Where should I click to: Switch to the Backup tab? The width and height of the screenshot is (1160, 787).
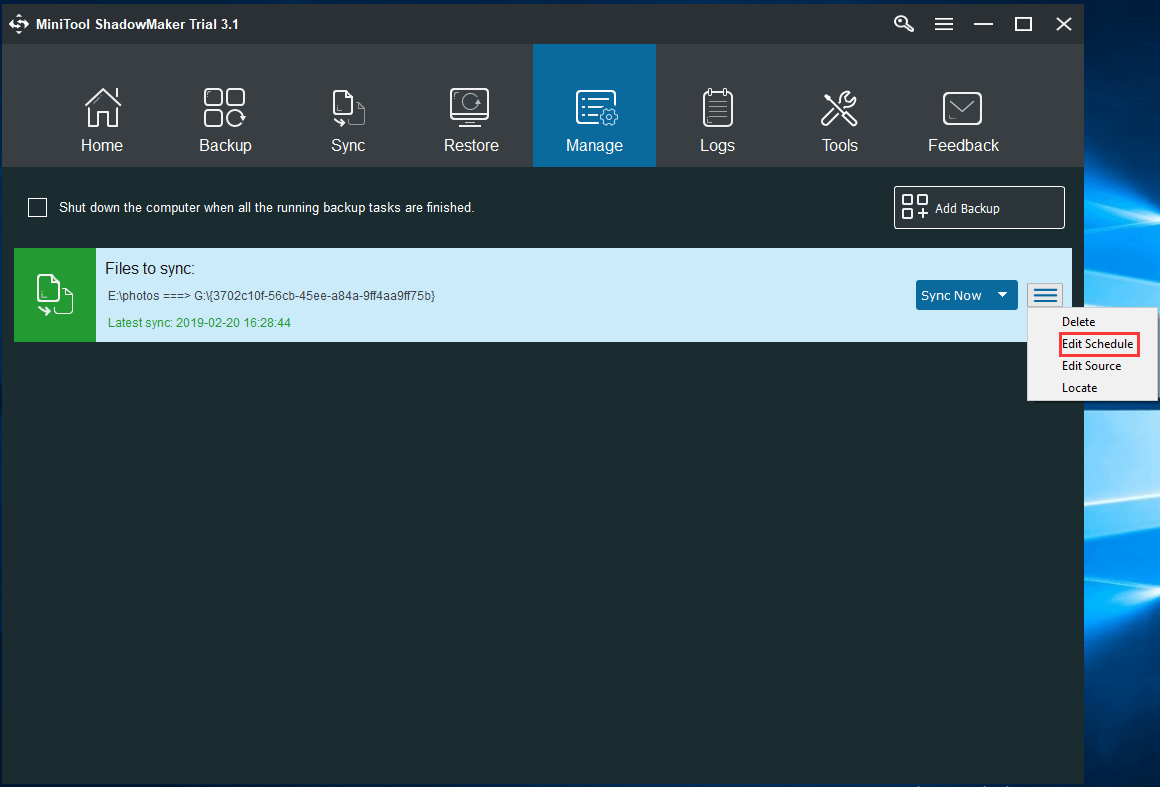tap(225, 106)
